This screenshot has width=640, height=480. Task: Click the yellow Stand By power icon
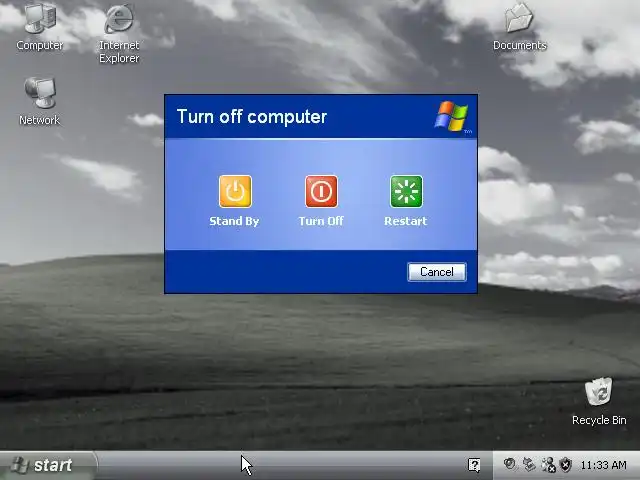pyautogui.click(x=236, y=191)
